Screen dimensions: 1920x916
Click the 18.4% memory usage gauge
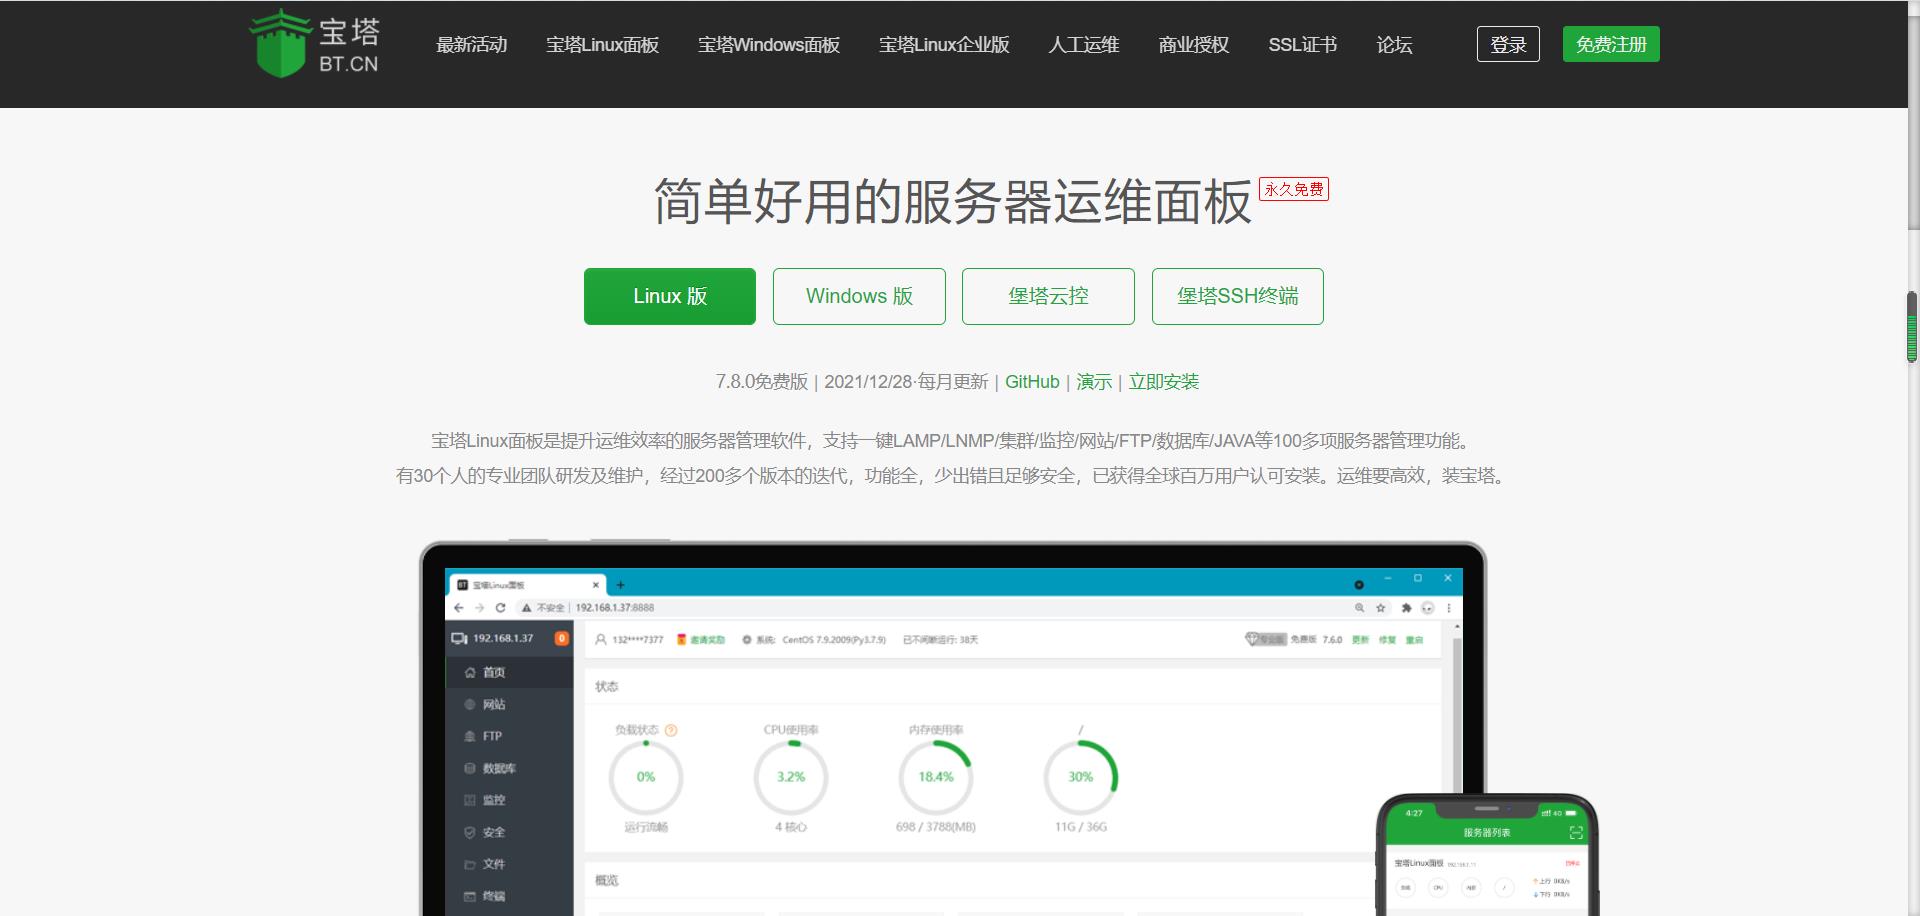pos(936,777)
